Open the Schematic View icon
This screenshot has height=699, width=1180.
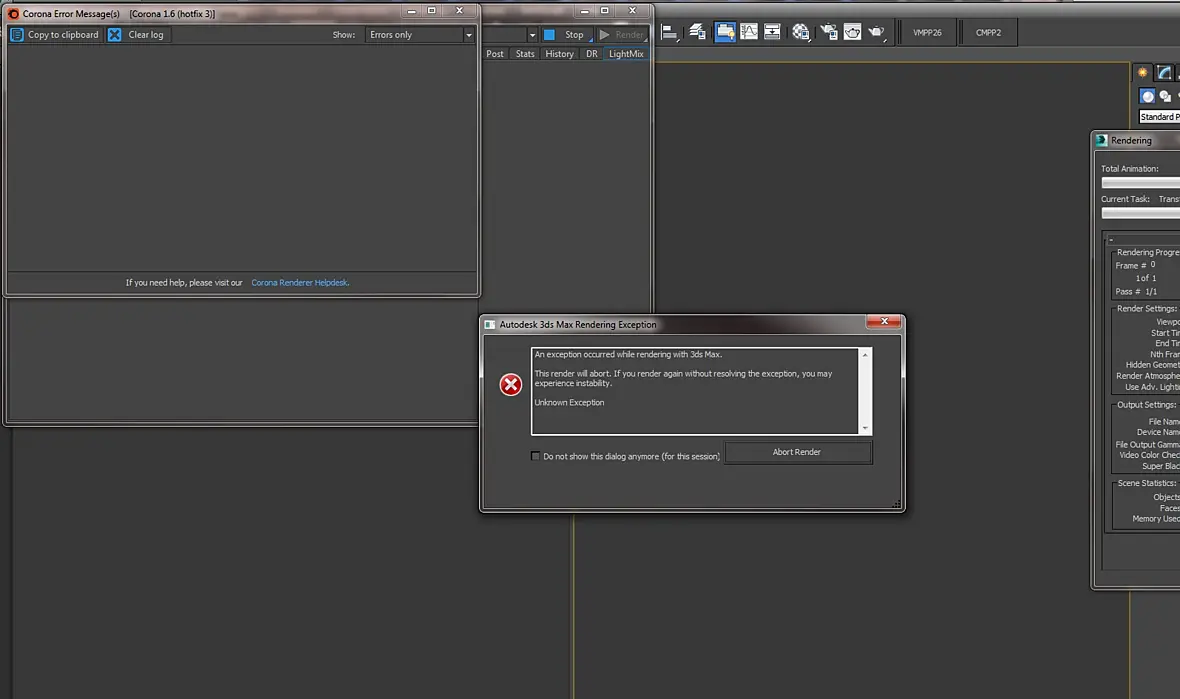[x=772, y=32]
